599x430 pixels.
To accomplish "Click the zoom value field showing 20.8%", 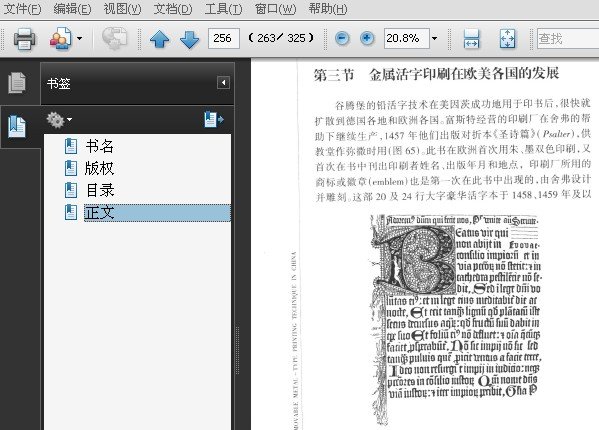I will pyautogui.click(x=406, y=38).
